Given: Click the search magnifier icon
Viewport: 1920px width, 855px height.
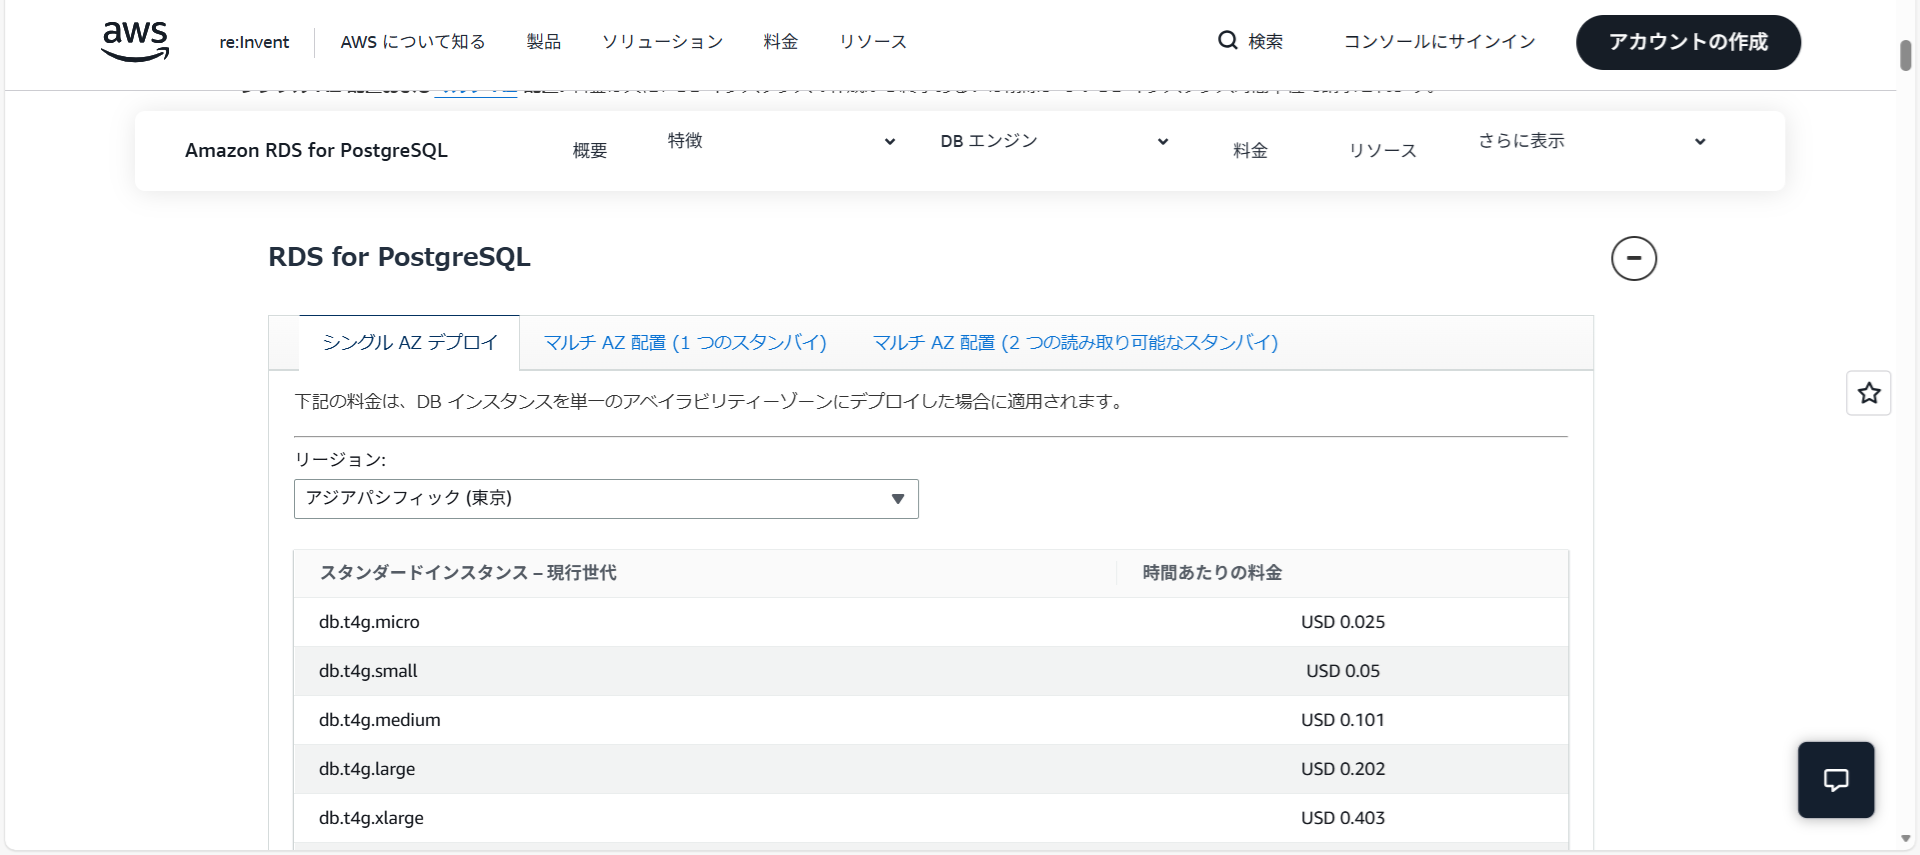Looking at the screenshot, I should click(x=1227, y=41).
